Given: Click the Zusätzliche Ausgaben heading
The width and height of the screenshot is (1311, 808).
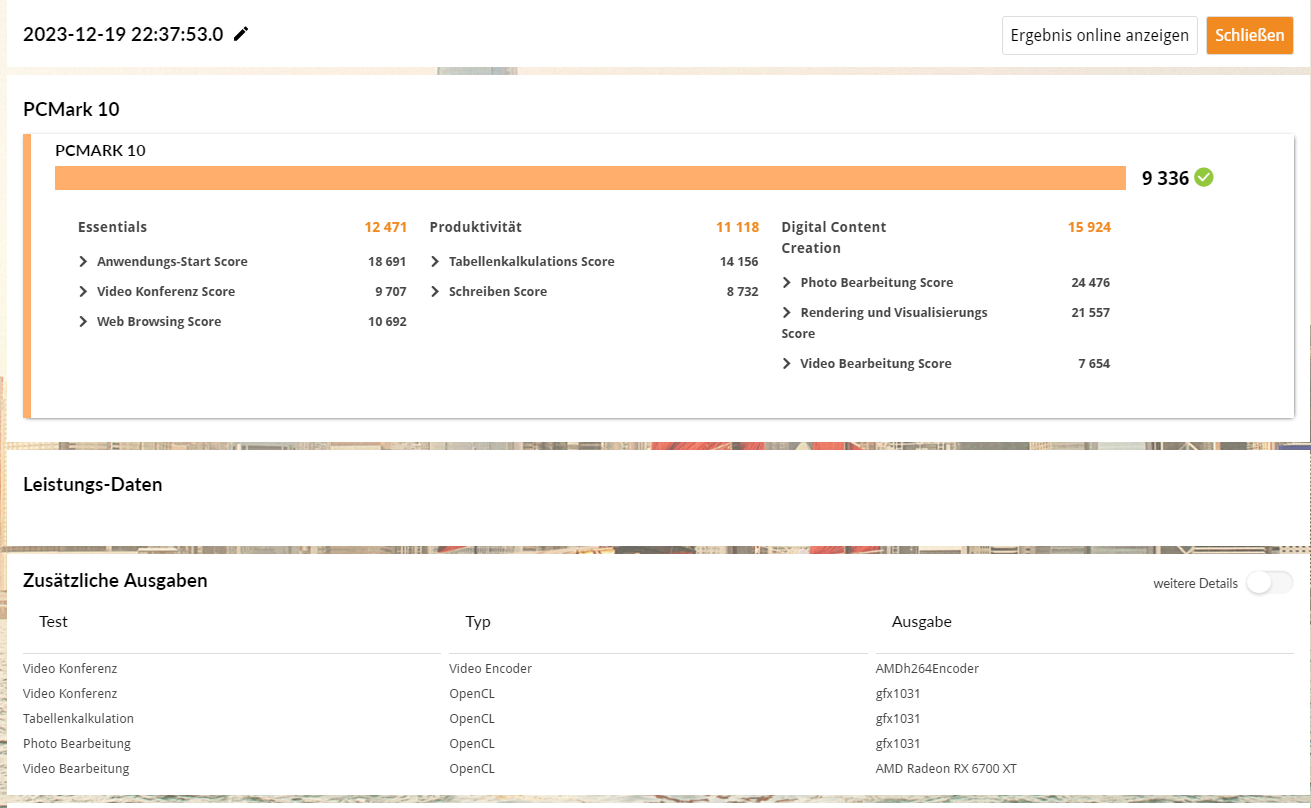Looking at the screenshot, I should point(115,580).
